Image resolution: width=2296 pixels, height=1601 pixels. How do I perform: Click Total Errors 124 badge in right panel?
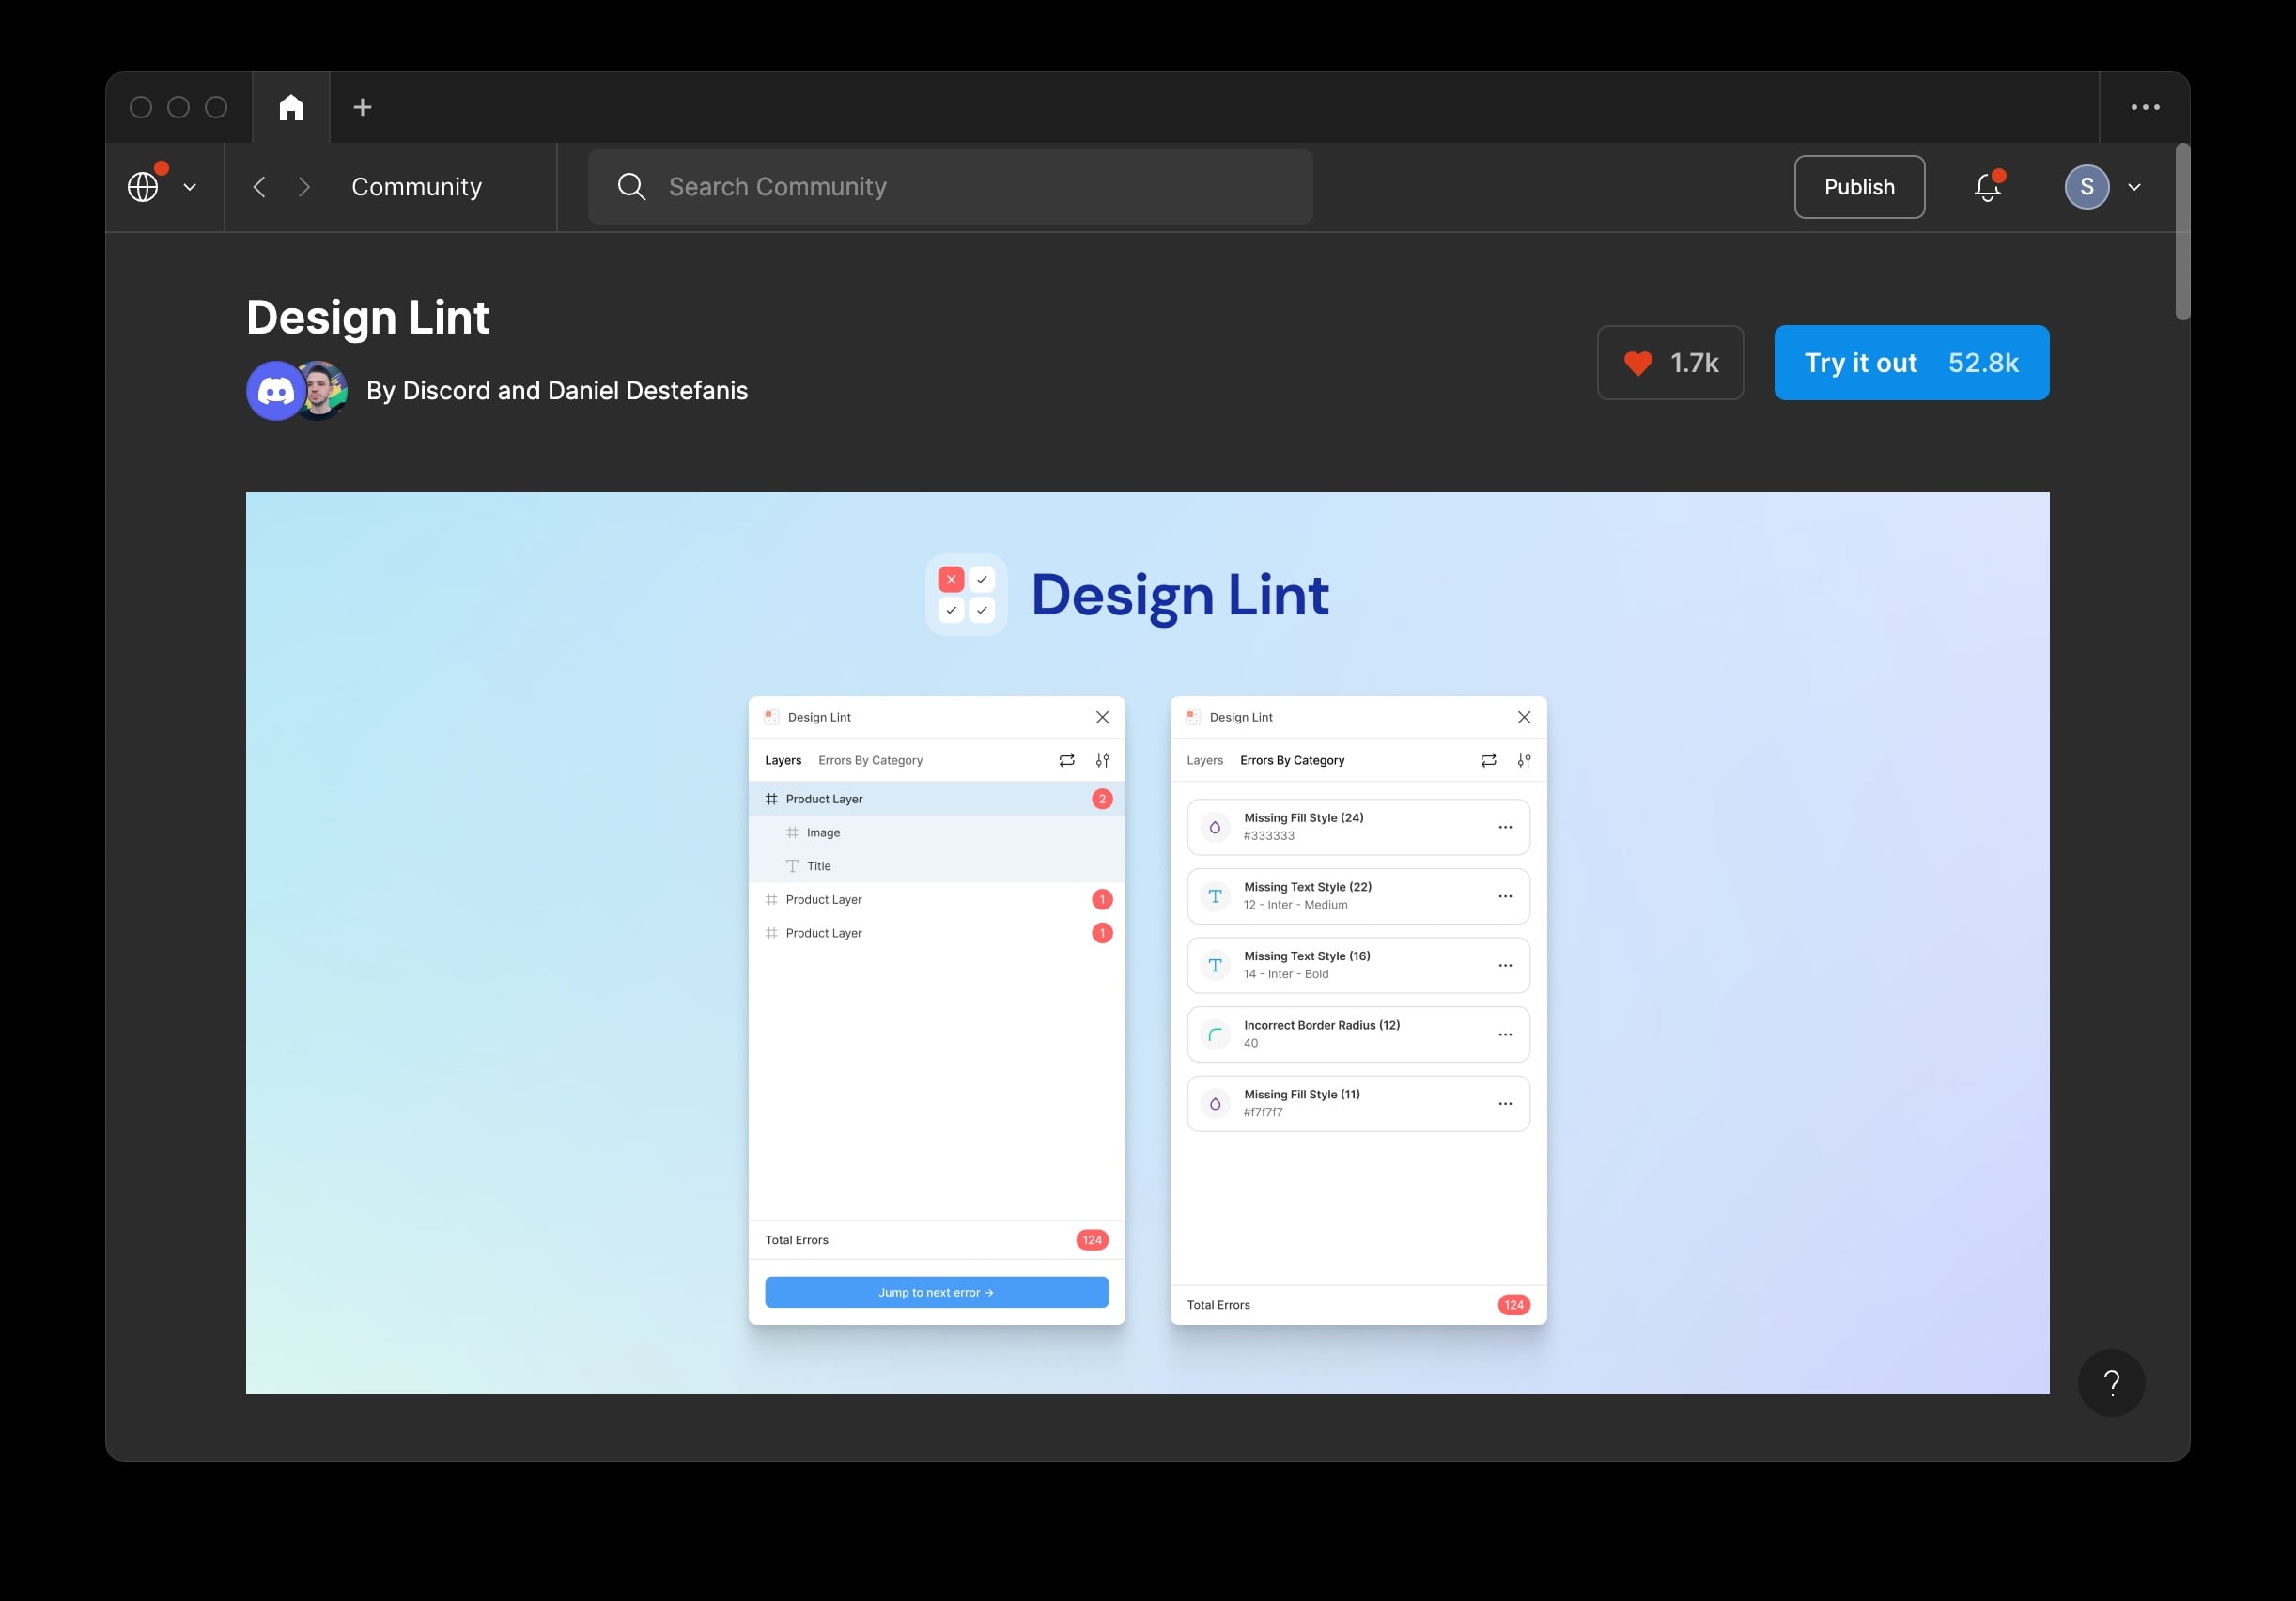point(1514,1305)
